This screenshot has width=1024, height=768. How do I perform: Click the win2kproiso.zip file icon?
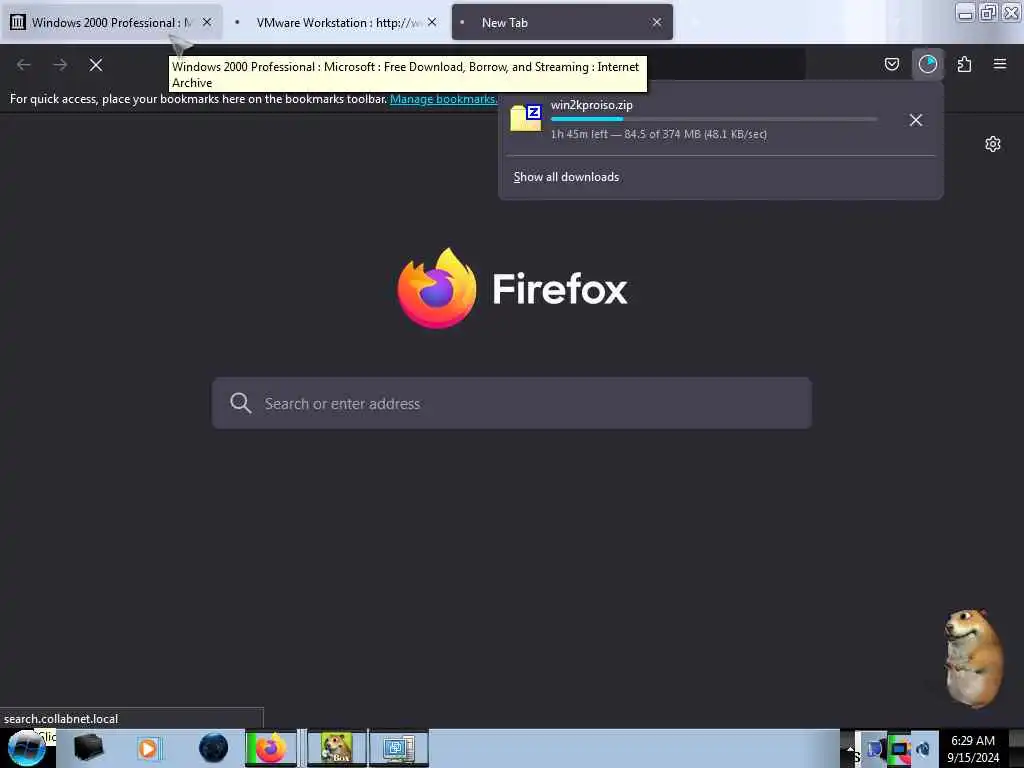(526, 118)
